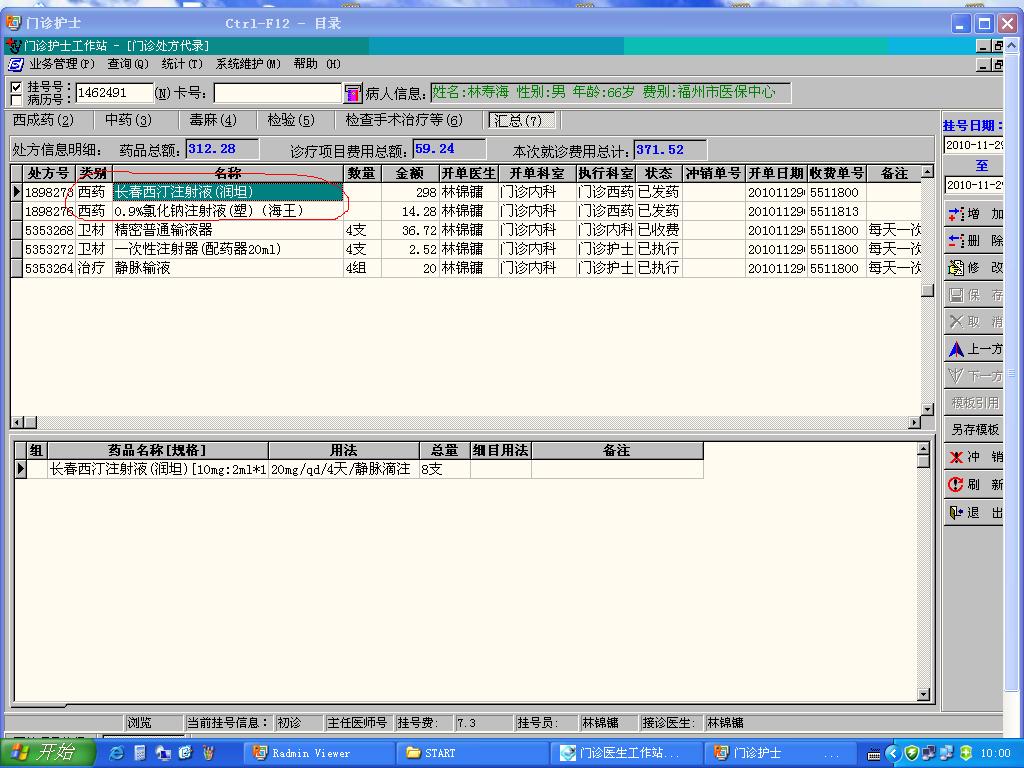The height and width of the screenshot is (768, 1024).
Task: Click the end date field below 至
Action: 973,185
